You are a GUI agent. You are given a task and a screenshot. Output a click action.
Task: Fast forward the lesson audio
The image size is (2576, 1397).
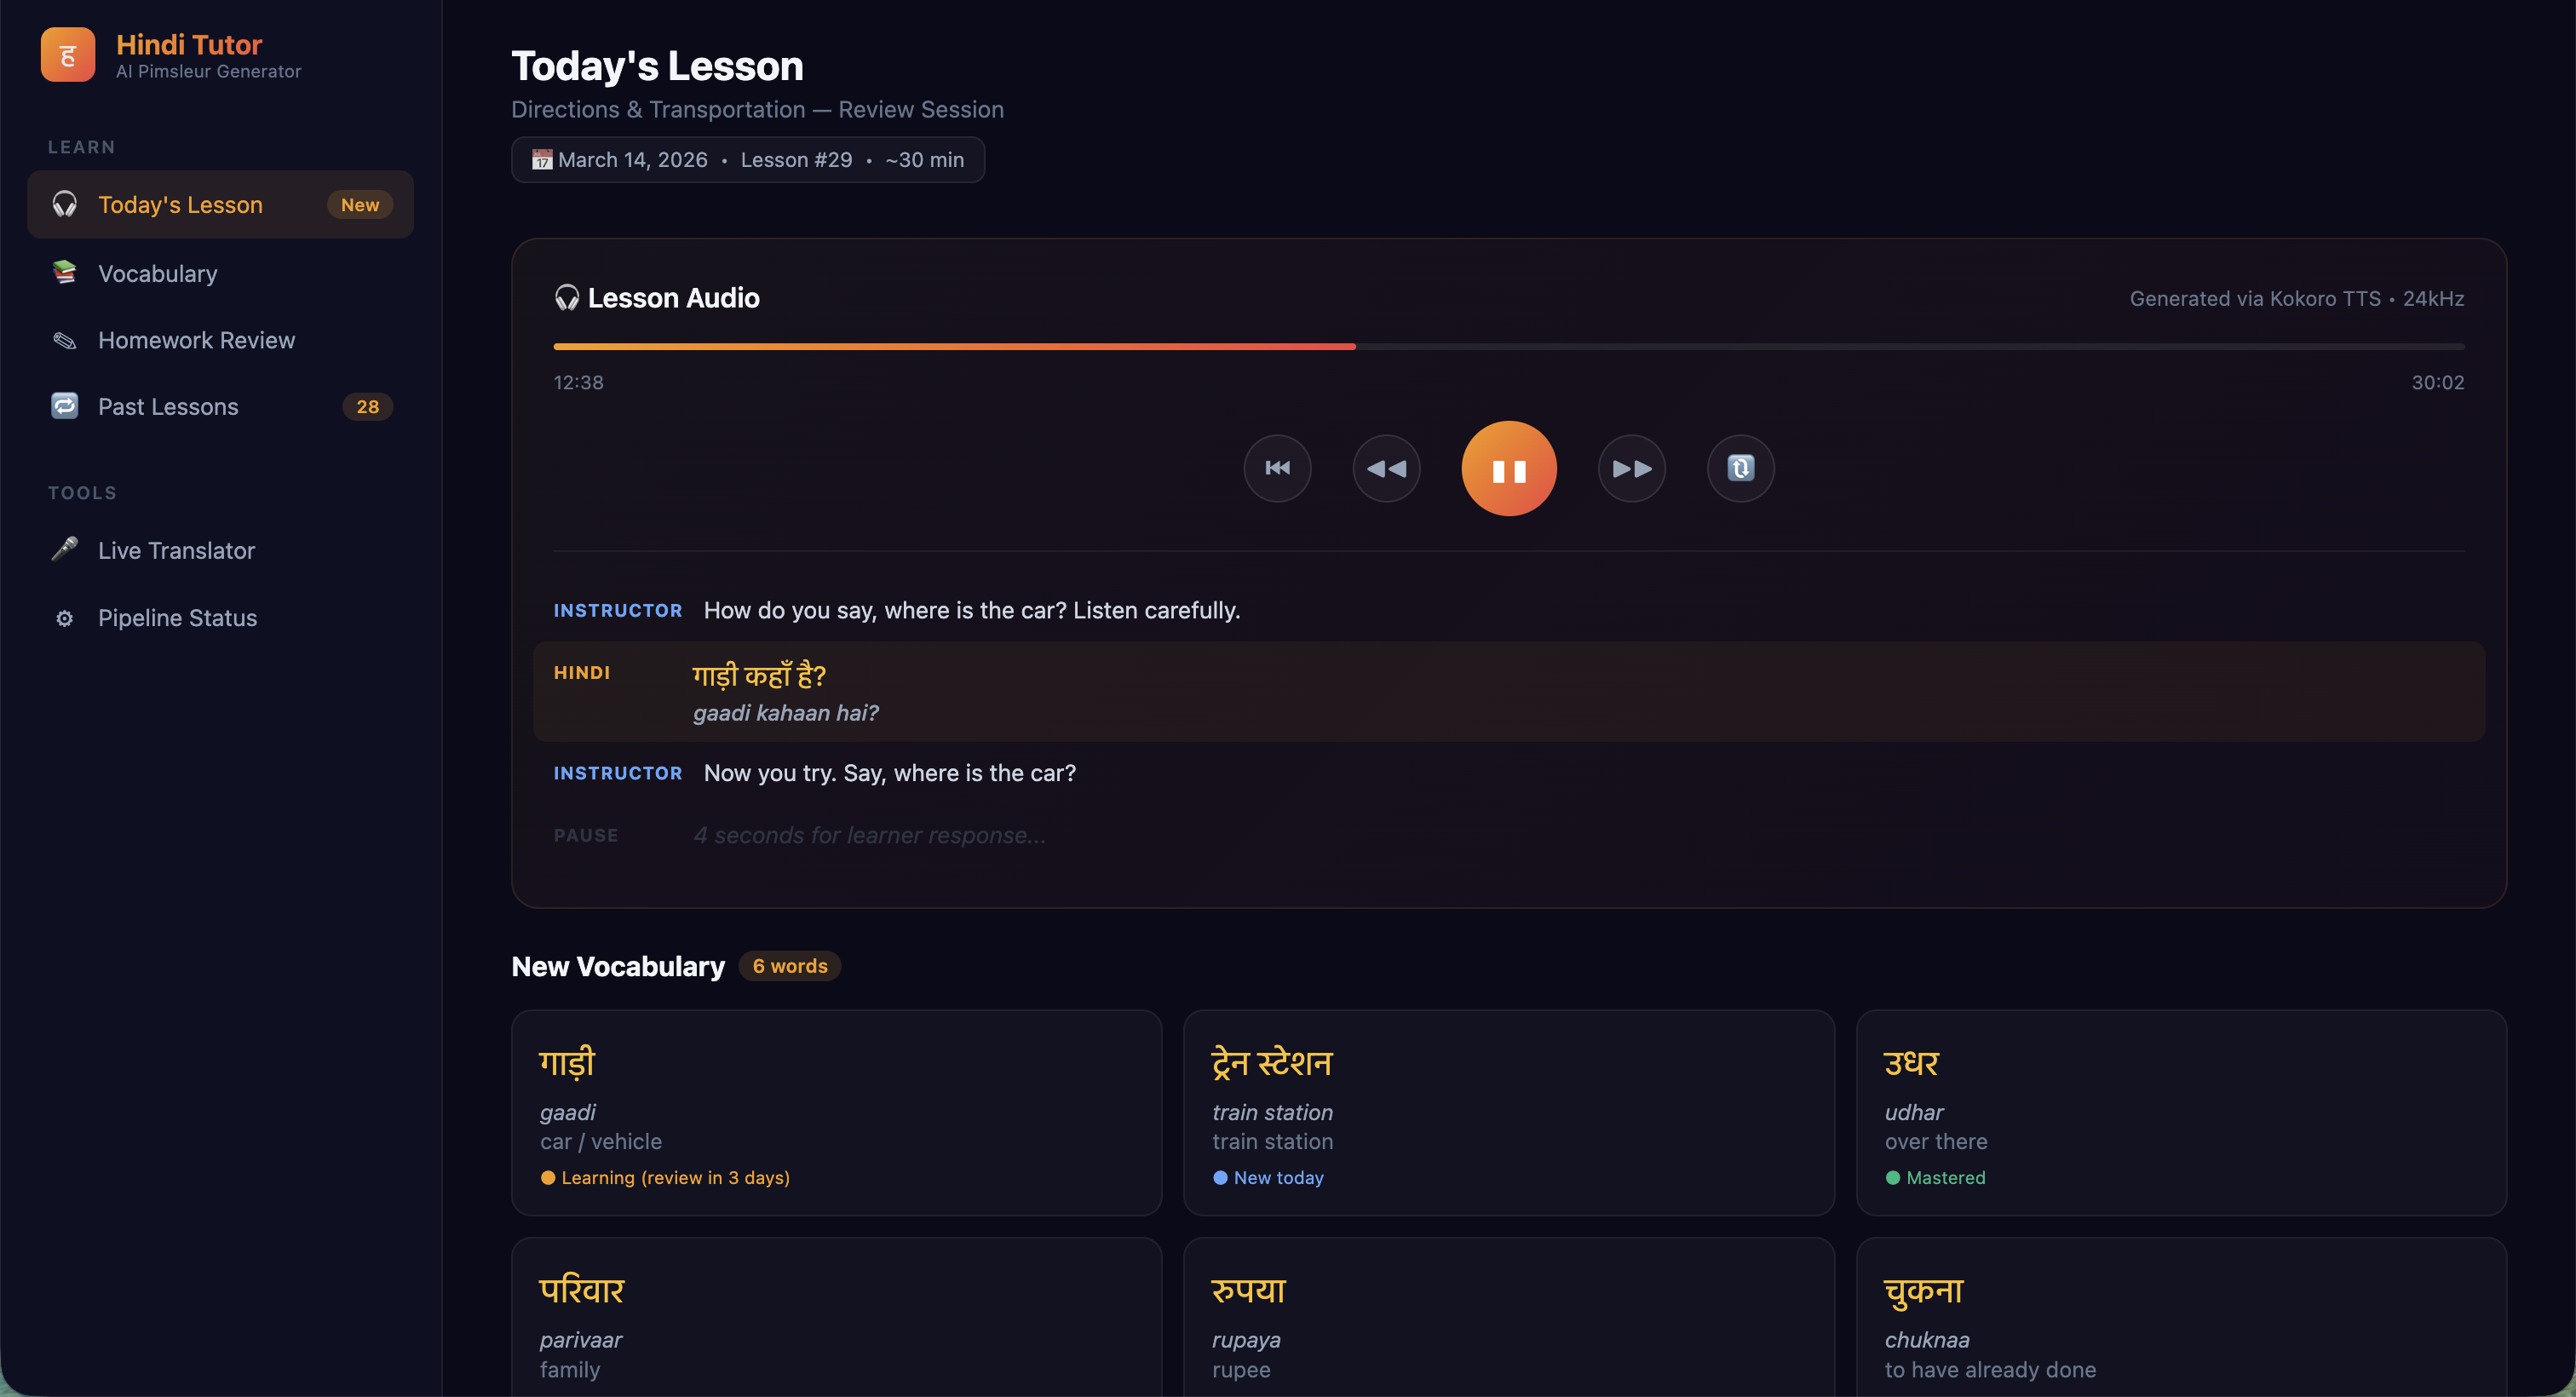coord(1631,469)
